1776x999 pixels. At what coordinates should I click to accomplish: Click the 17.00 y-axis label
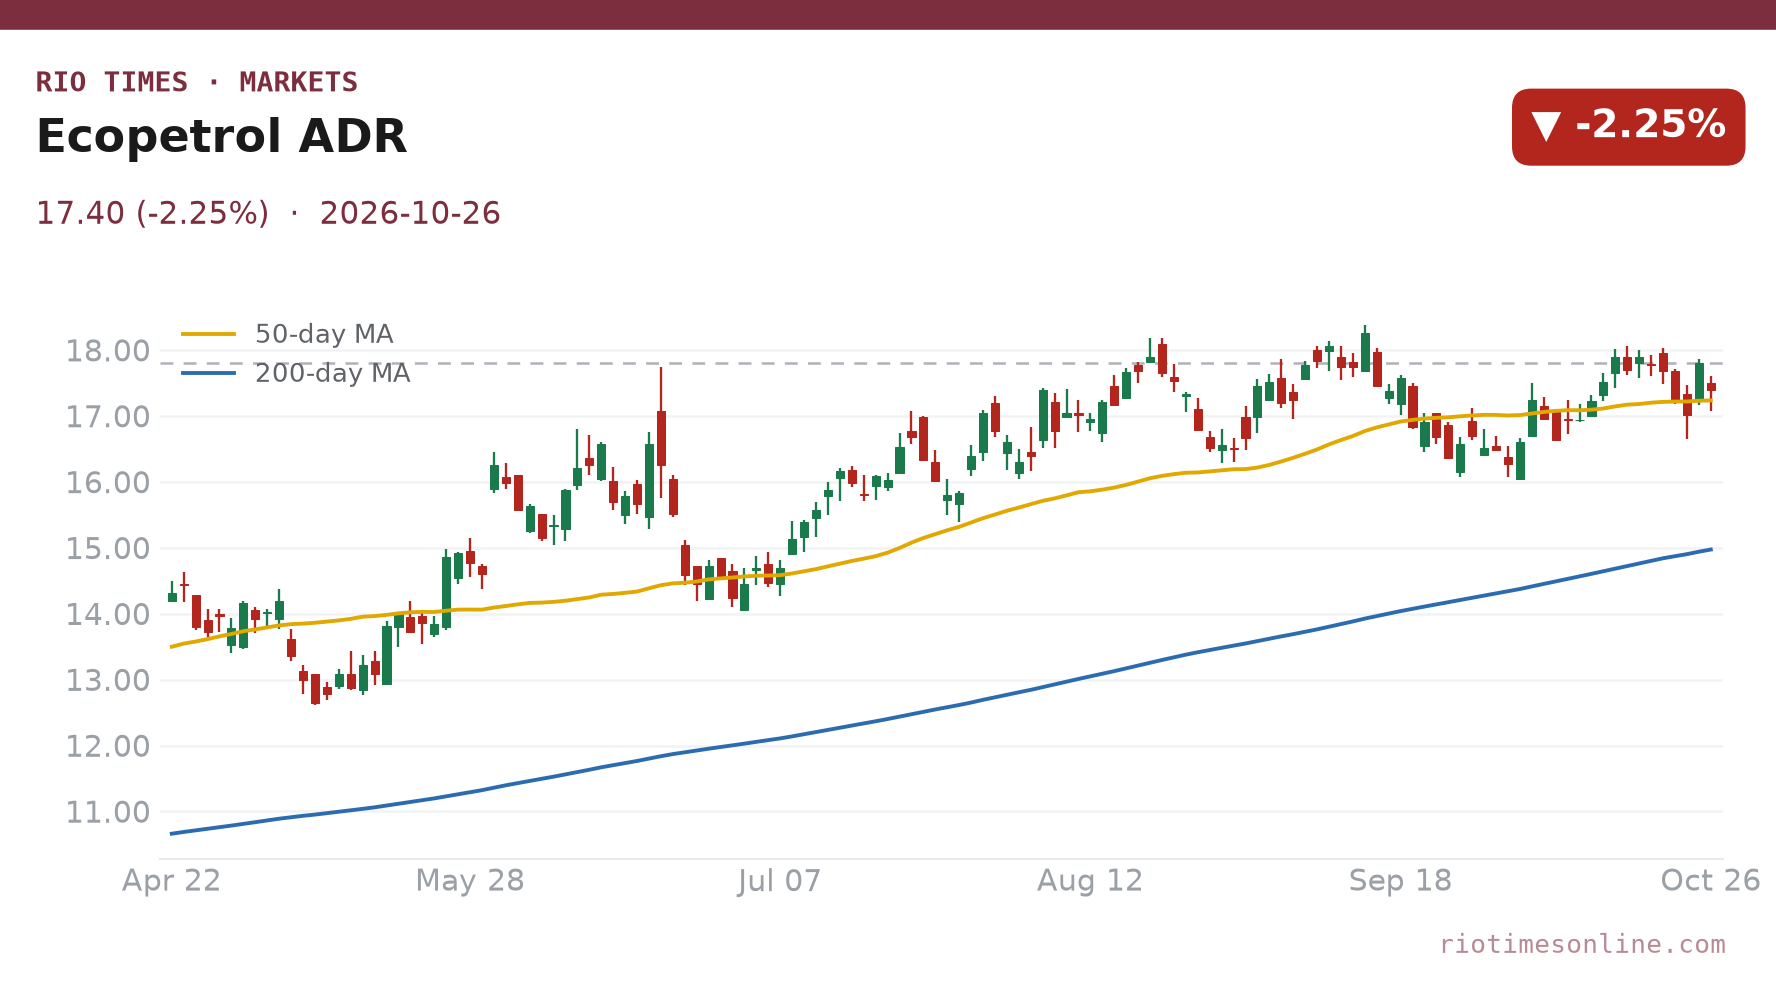click(107, 417)
